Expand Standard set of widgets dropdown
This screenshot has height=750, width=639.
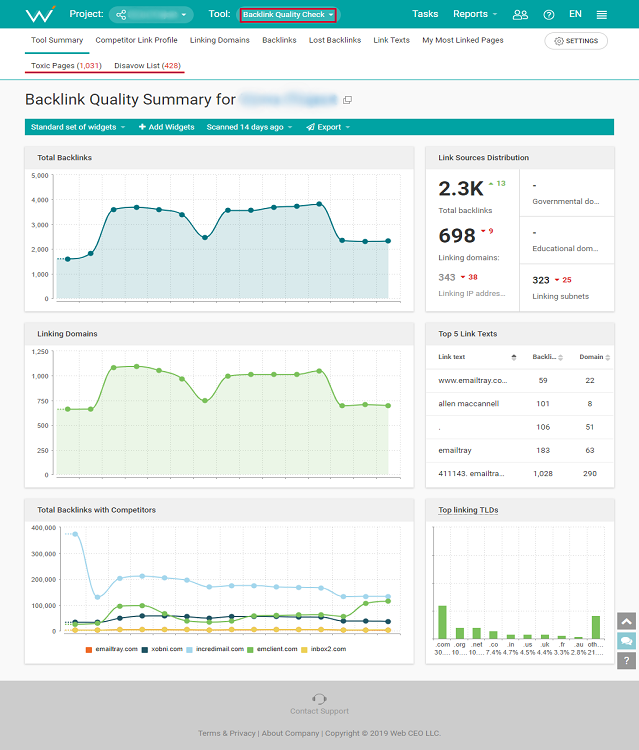(x=78, y=127)
